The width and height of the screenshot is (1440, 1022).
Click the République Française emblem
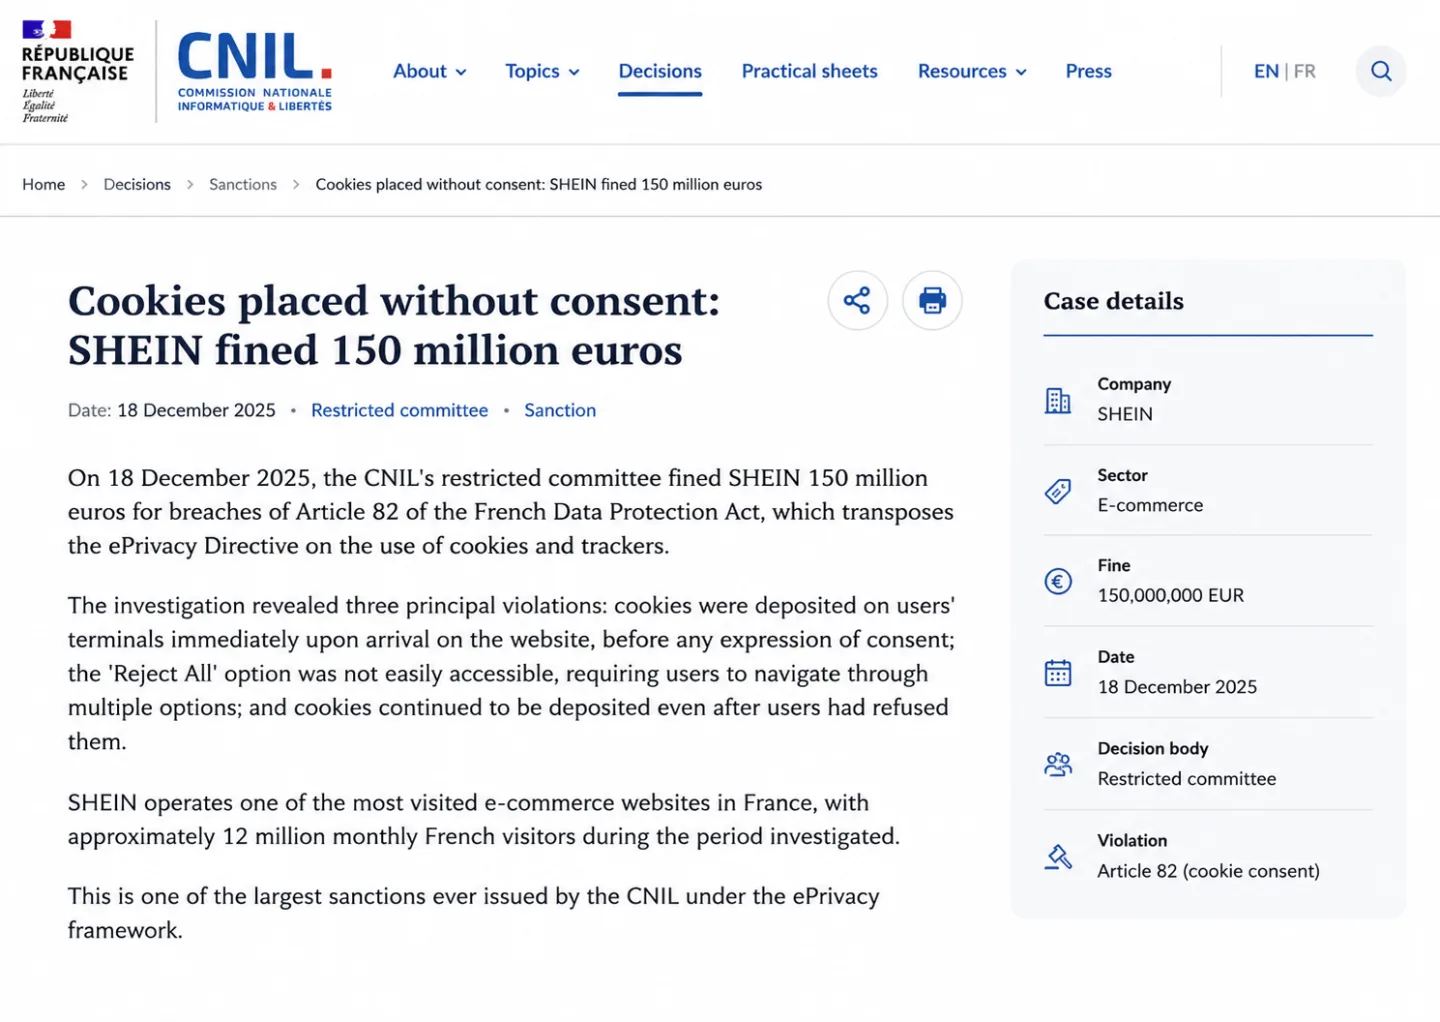77,72
